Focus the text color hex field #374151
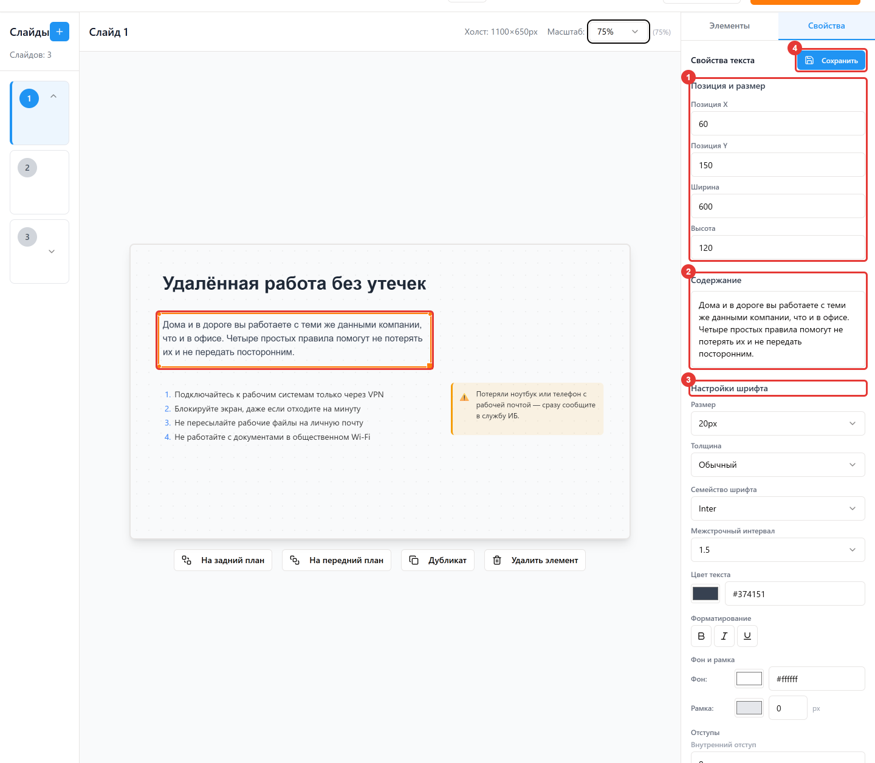This screenshot has height=763, width=875. (795, 594)
